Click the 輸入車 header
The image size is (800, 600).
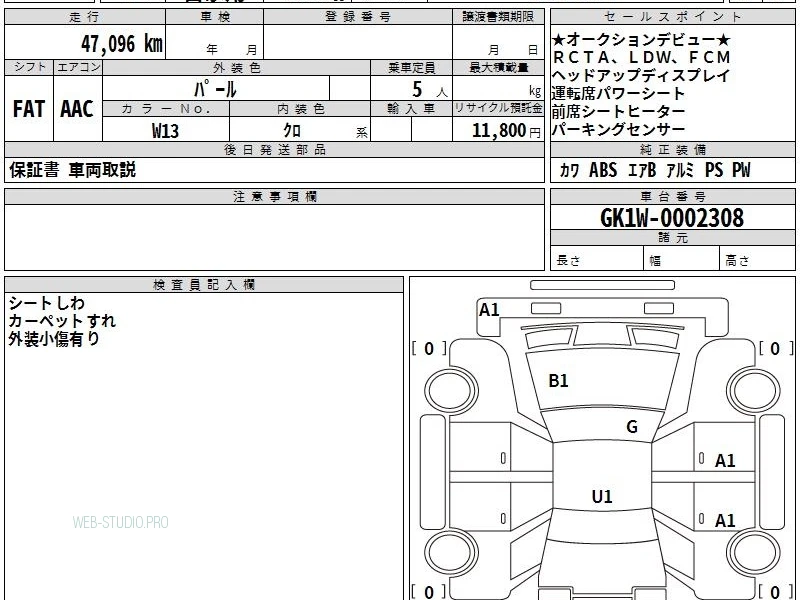tap(412, 109)
